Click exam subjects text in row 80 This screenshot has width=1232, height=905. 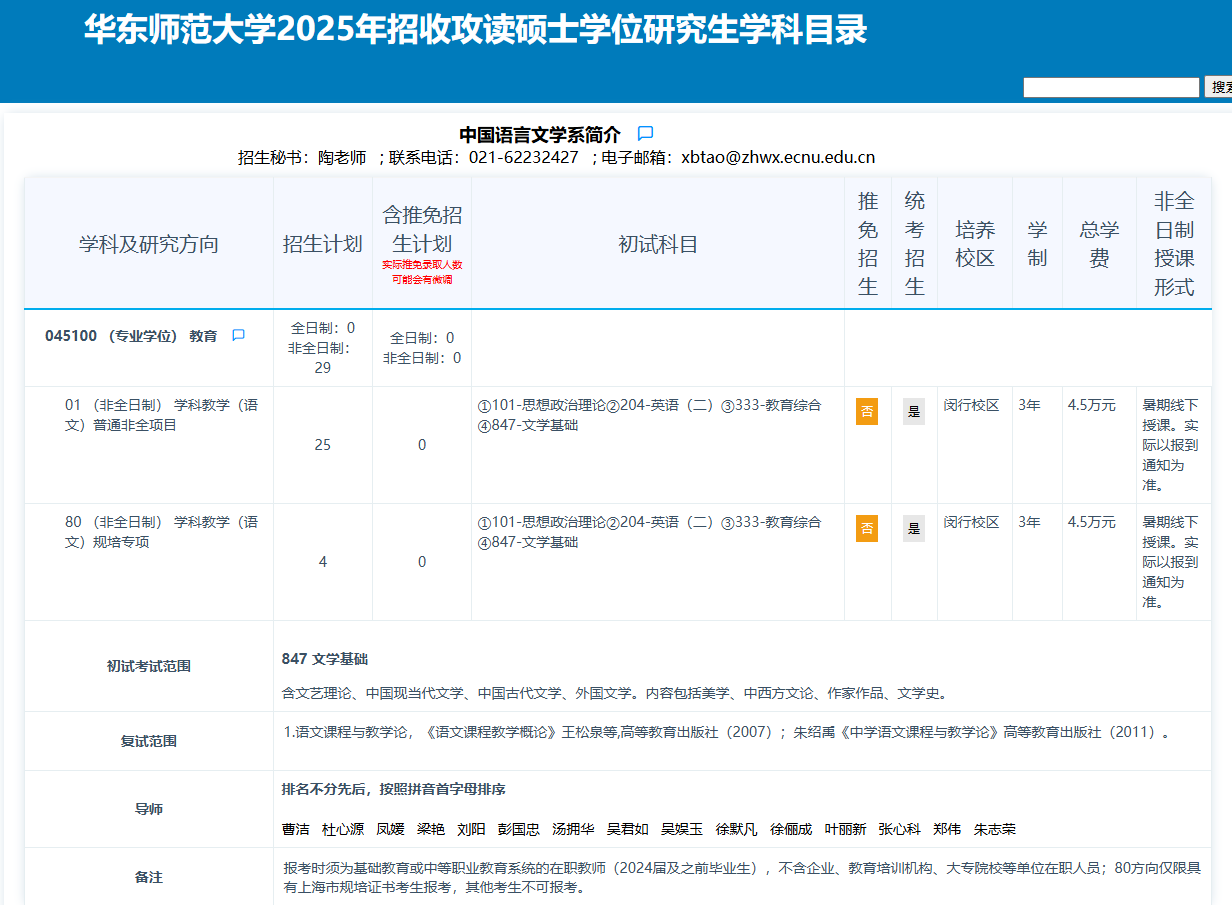(x=649, y=532)
